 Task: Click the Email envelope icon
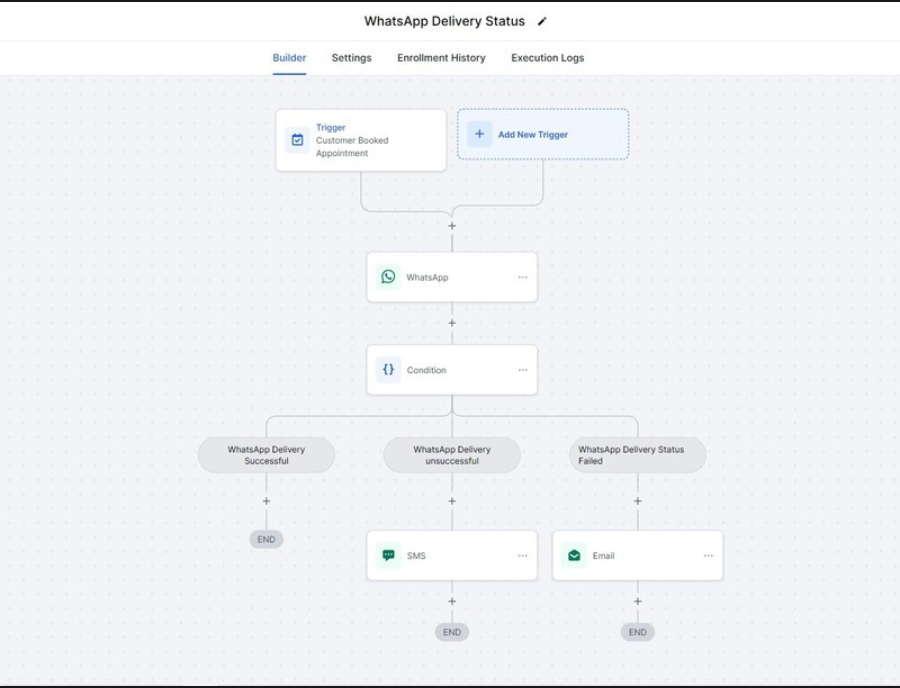click(x=574, y=555)
